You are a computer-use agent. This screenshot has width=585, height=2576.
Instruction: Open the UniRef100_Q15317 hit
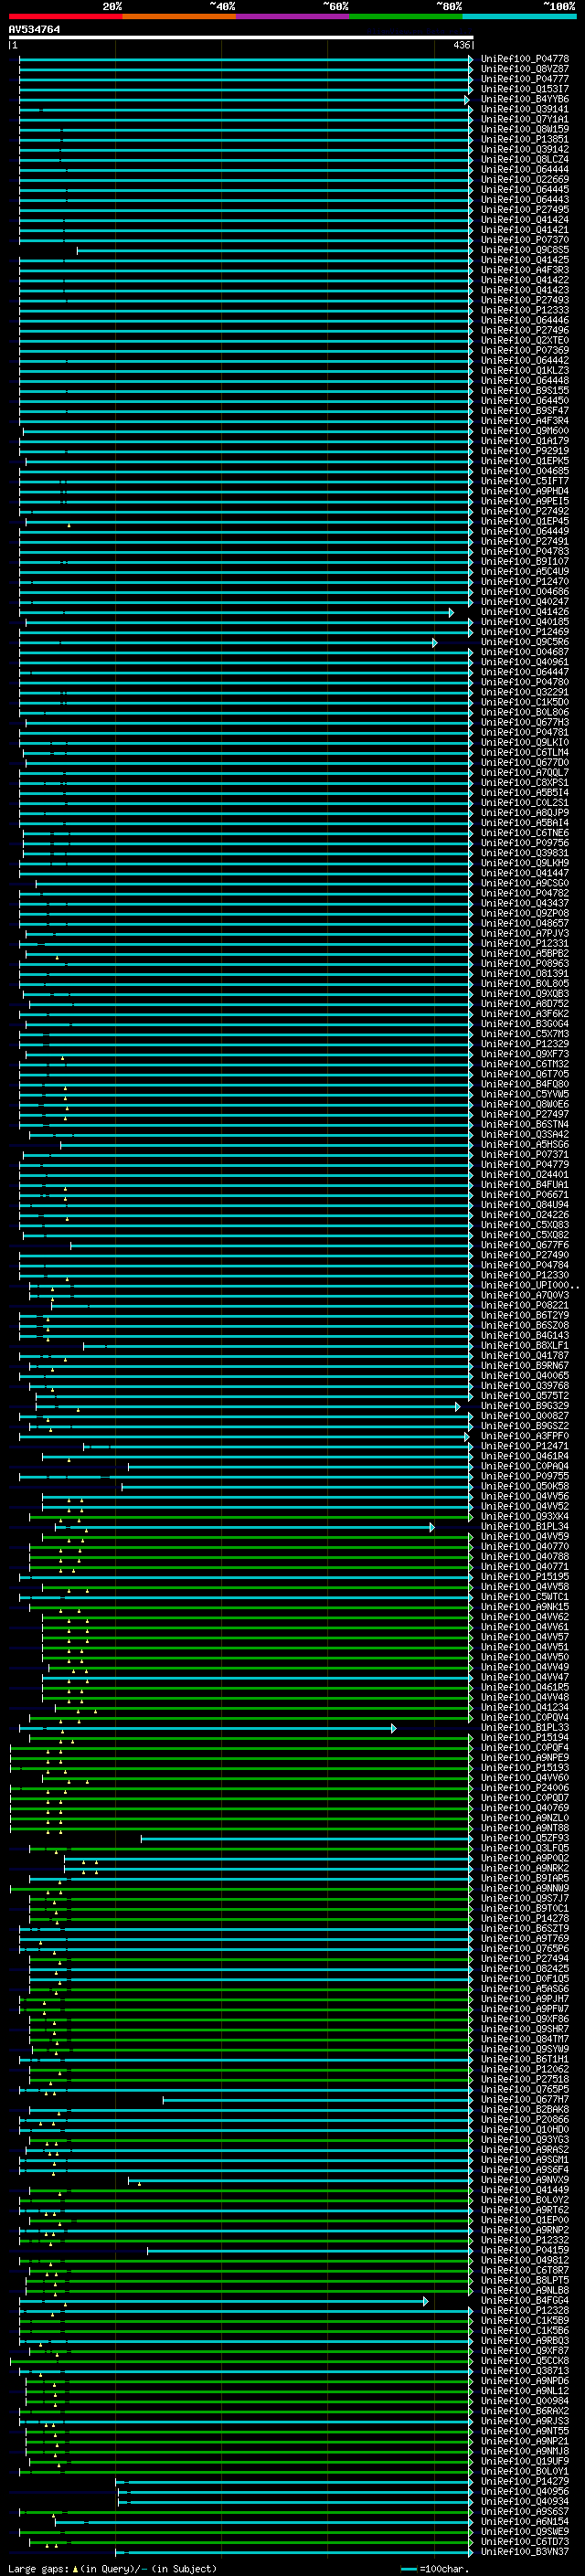(x=525, y=89)
